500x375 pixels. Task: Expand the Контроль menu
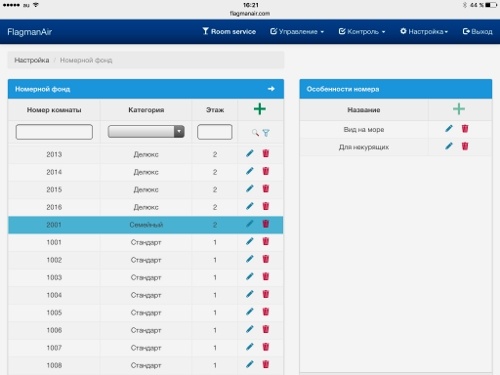[362, 32]
